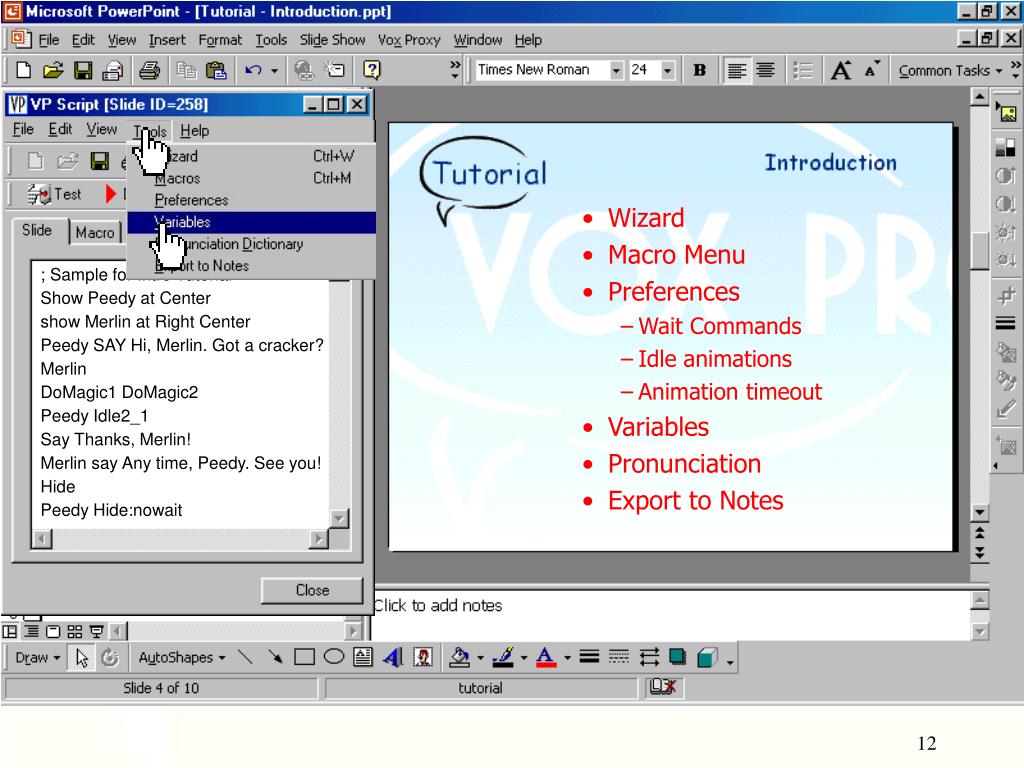Click the 3-D style cube icon
The width and height of the screenshot is (1024, 768).
click(x=707, y=657)
